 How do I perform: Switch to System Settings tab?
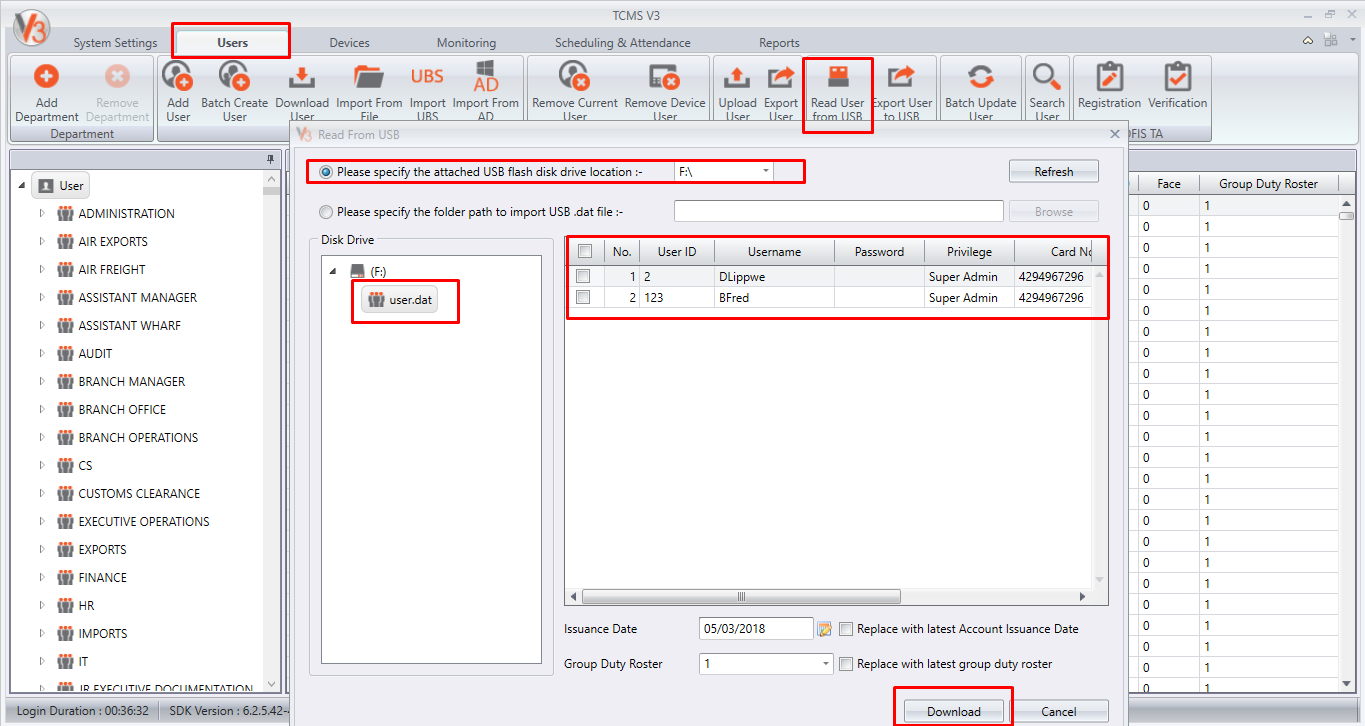coord(115,43)
